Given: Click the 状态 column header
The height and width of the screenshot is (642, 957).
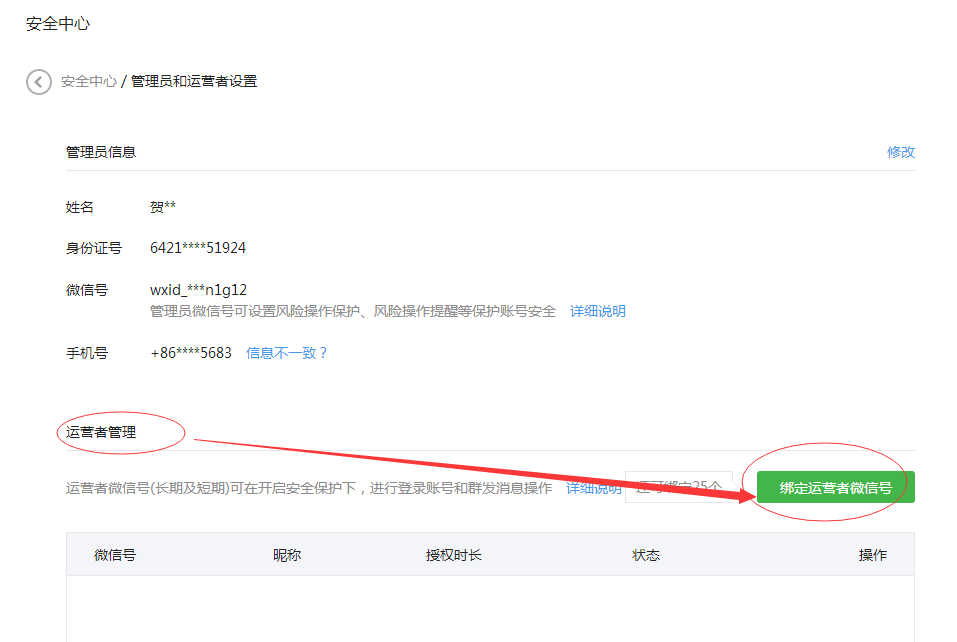Looking at the screenshot, I should pyautogui.click(x=646, y=555).
